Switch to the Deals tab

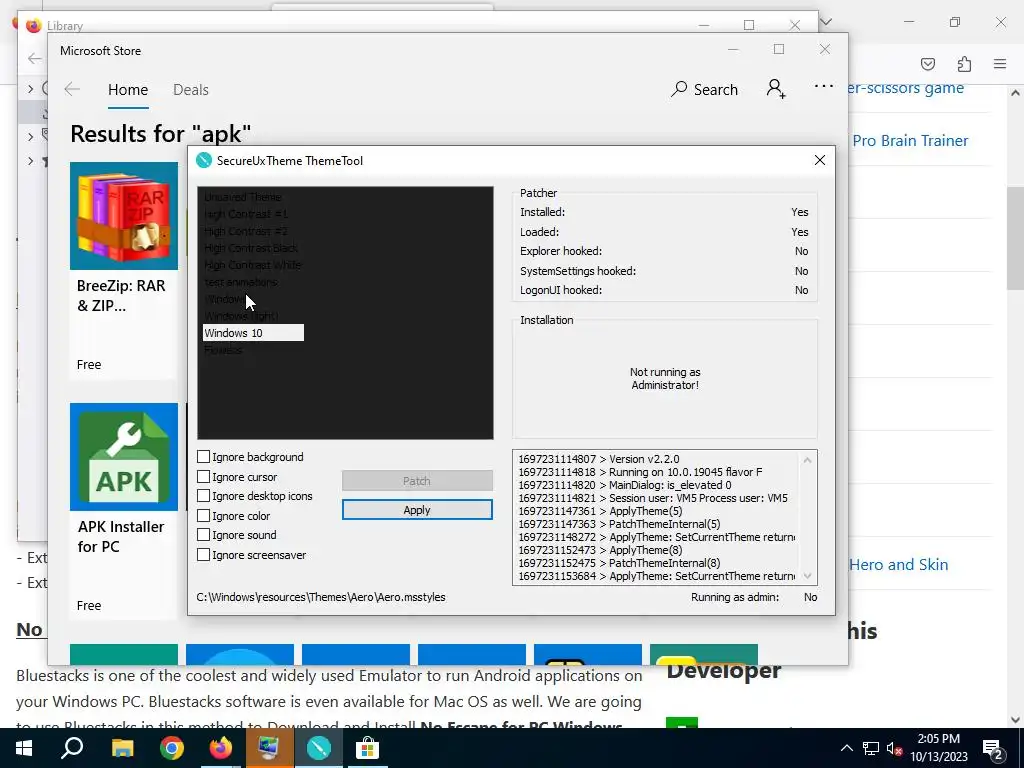point(191,90)
